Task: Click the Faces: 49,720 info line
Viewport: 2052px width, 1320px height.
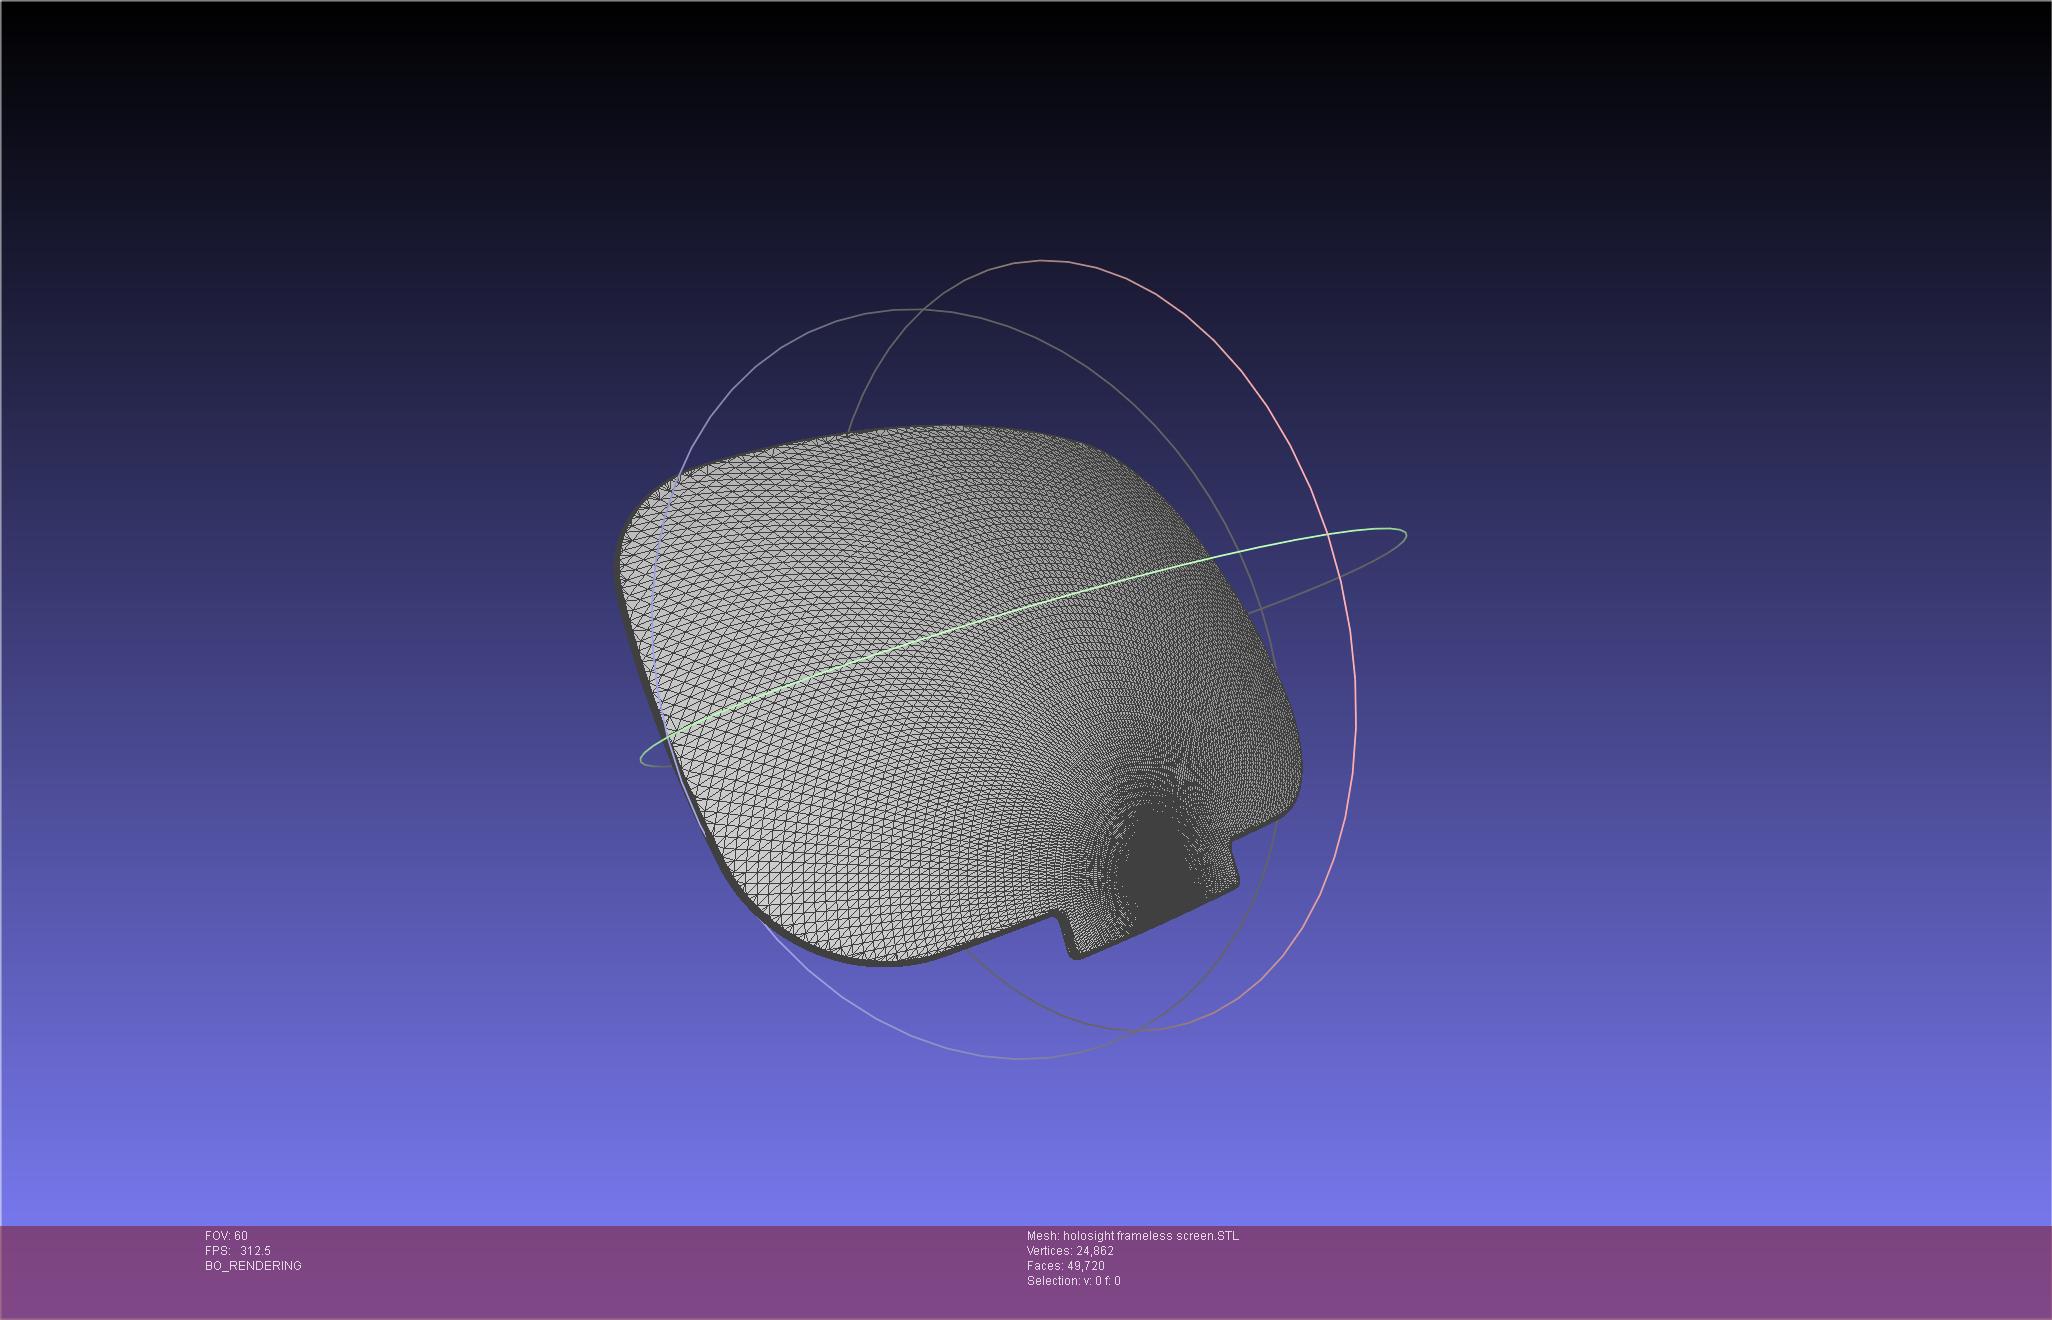Action: 1065,1266
